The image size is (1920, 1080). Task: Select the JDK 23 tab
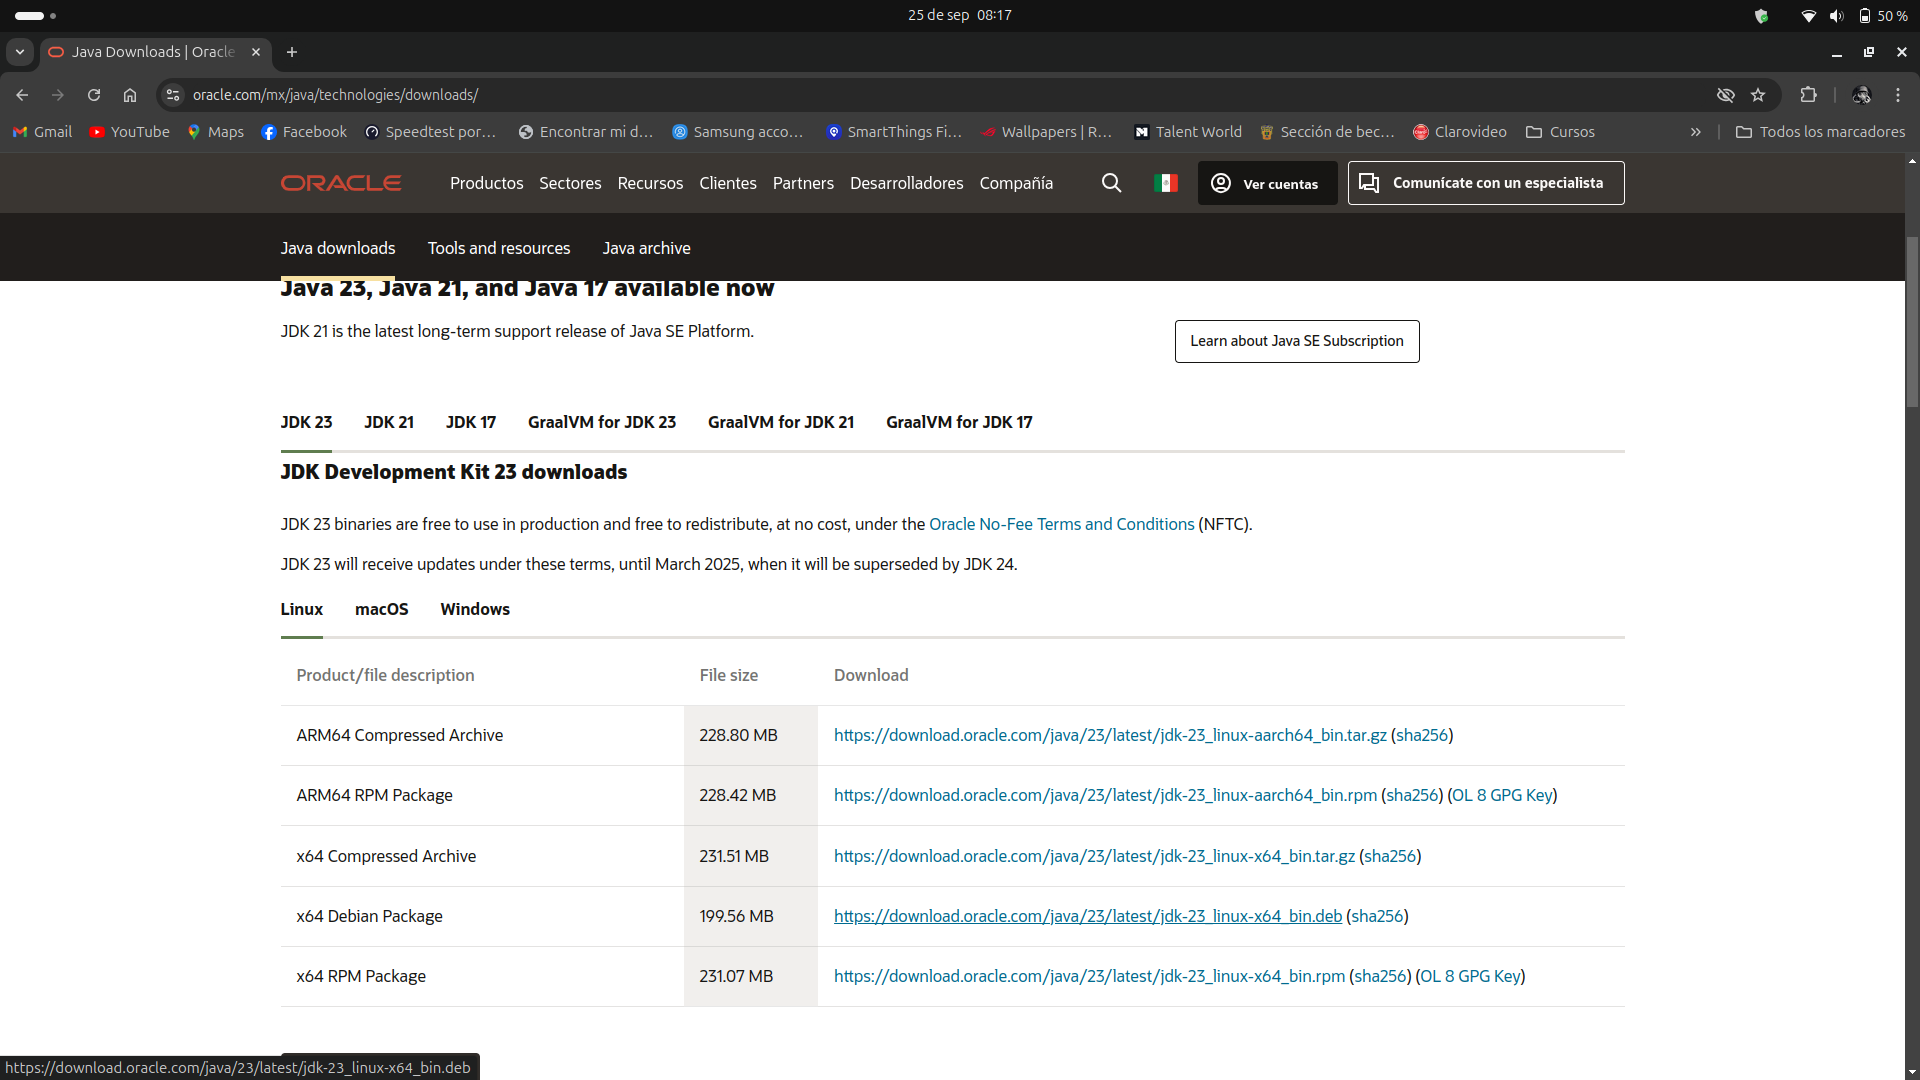(x=306, y=422)
